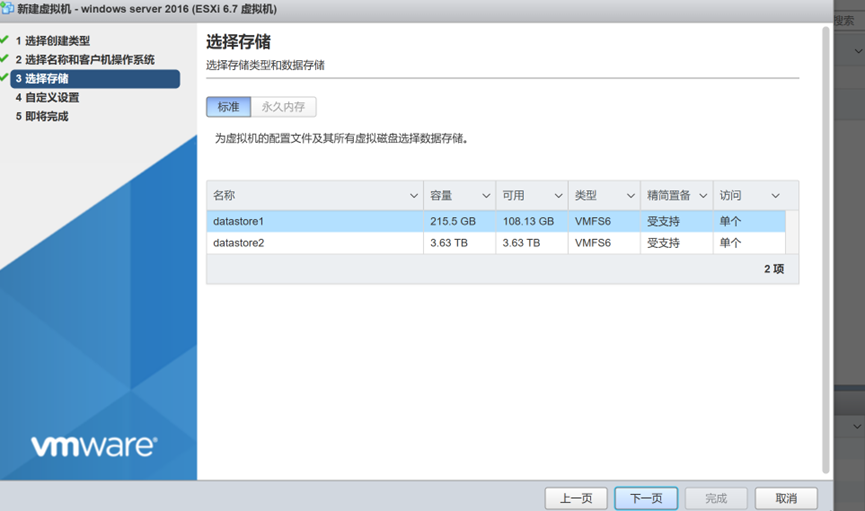The width and height of the screenshot is (865, 511).
Task: Click the 上一页 button
Action: [x=576, y=498]
